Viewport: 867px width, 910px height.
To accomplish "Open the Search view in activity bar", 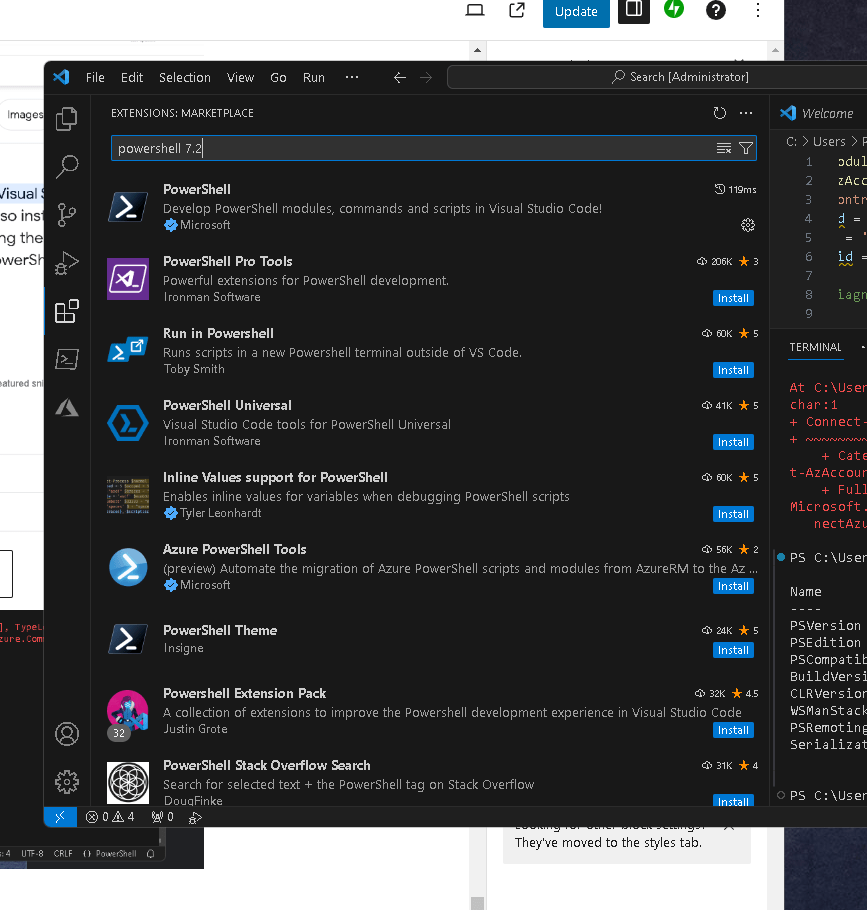I will point(67,167).
